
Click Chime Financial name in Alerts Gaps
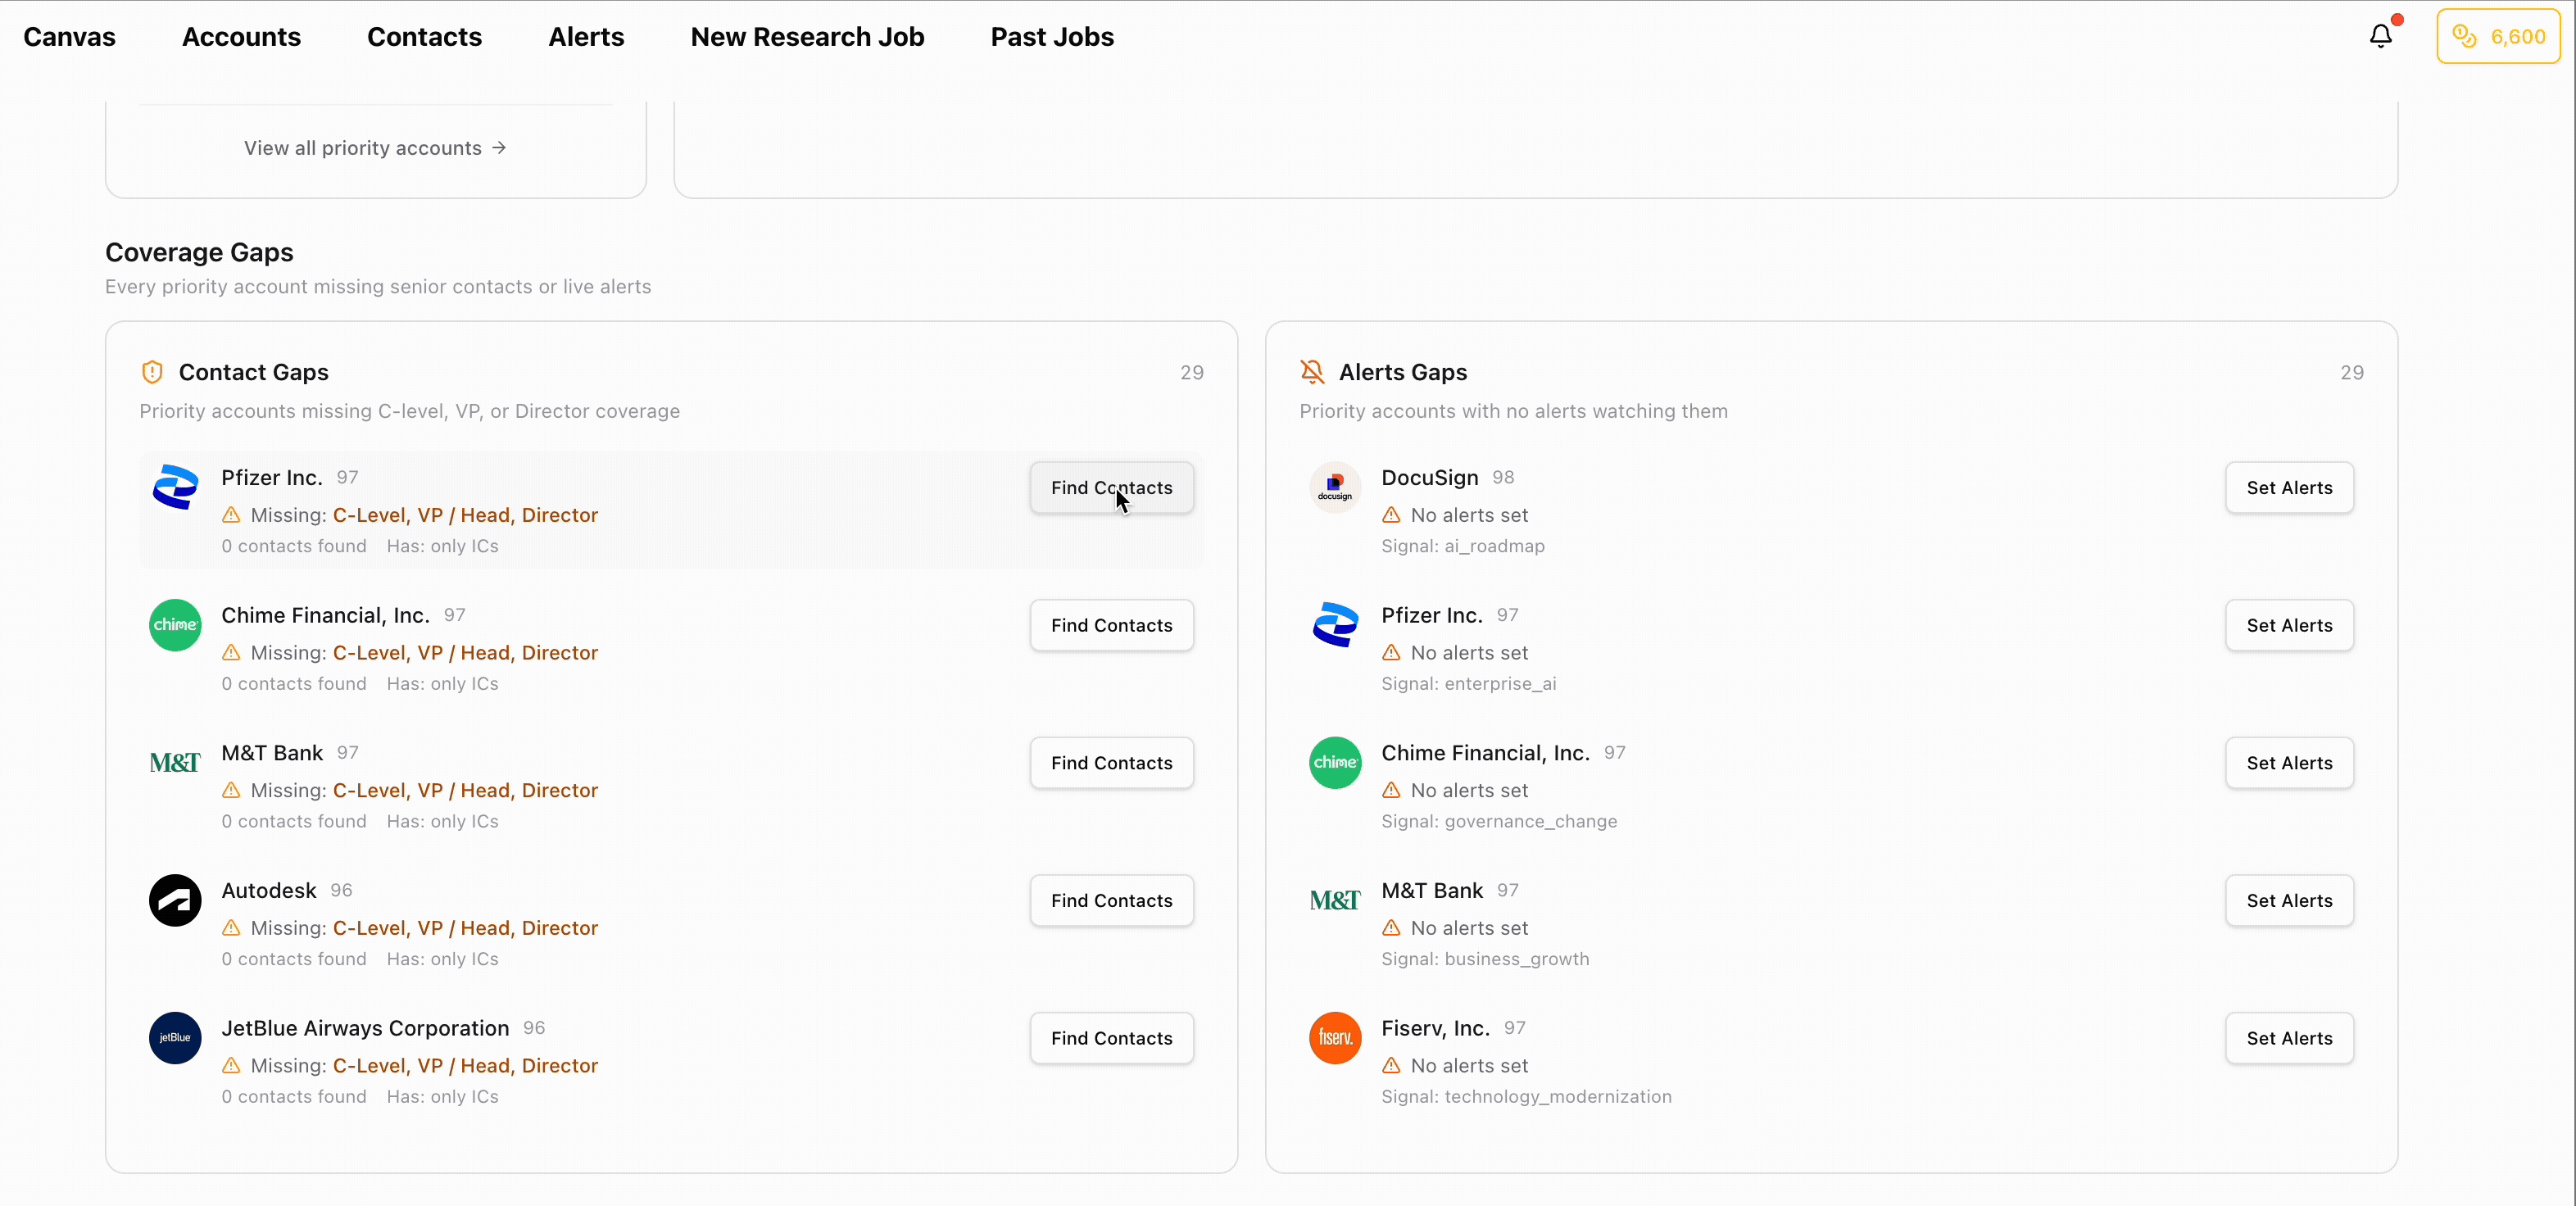click(x=1485, y=753)
